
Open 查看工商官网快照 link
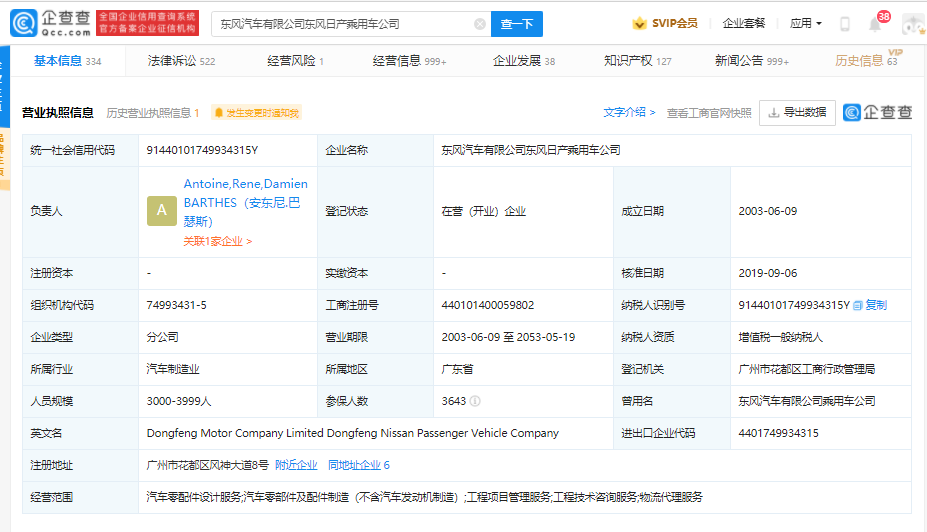tap(709, 113)
